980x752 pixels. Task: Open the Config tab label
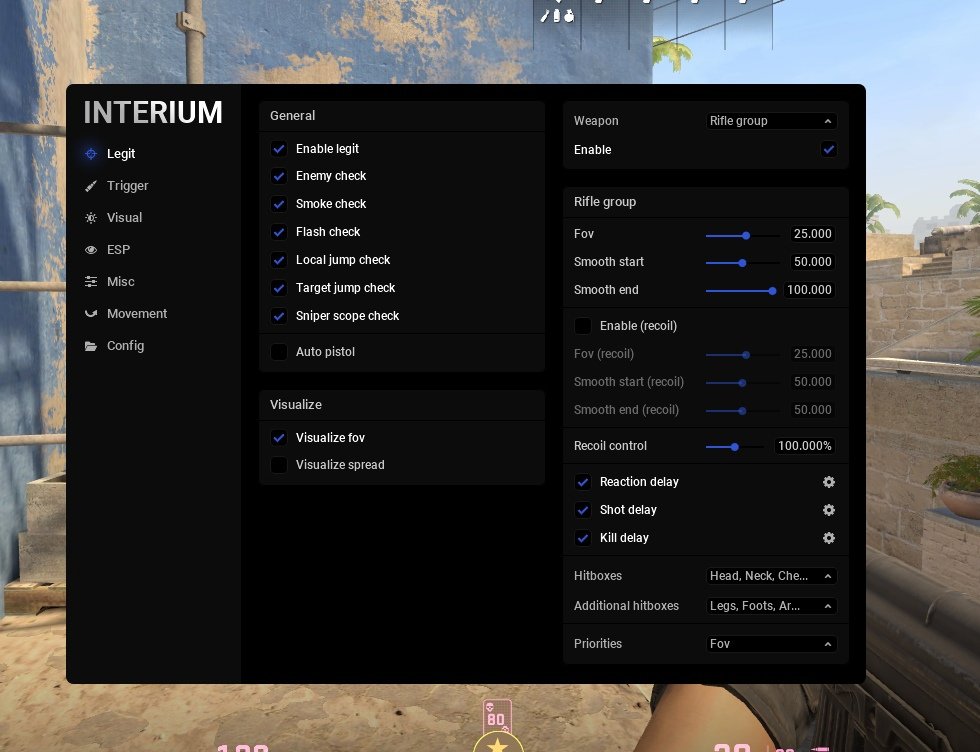pos(126,346)
